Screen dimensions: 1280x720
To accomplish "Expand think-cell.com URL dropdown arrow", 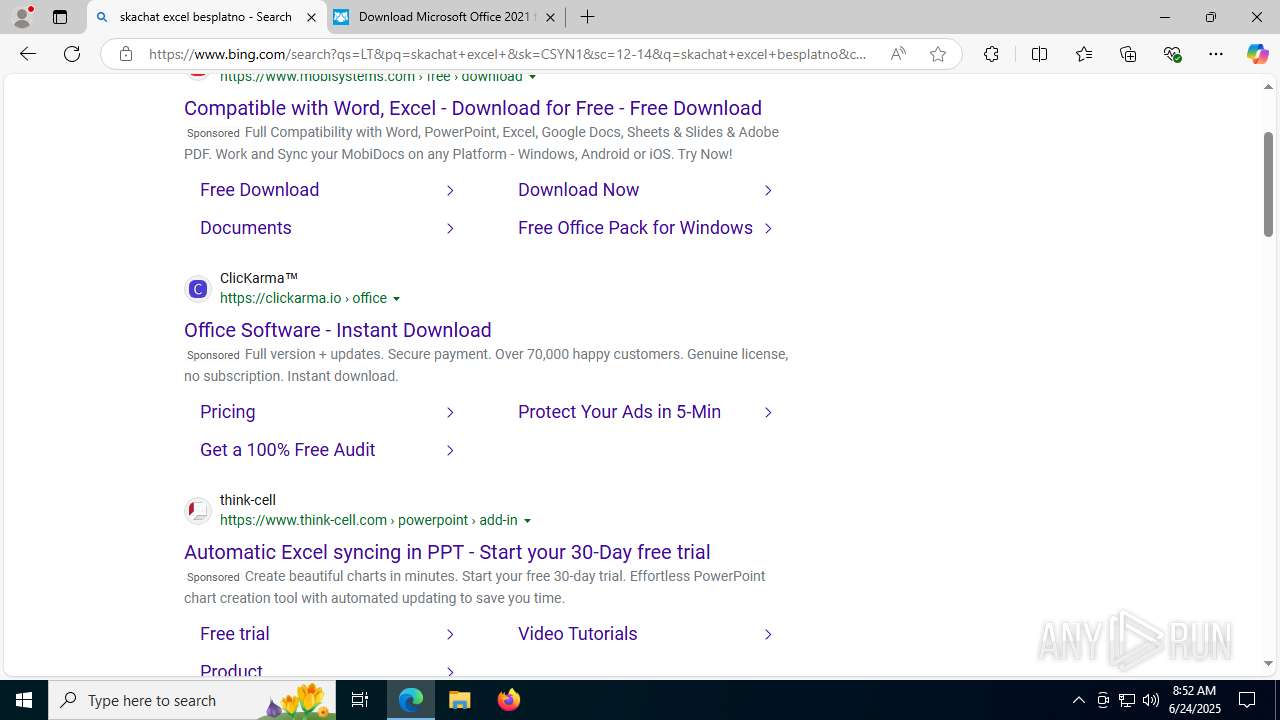I will [527, 521].
